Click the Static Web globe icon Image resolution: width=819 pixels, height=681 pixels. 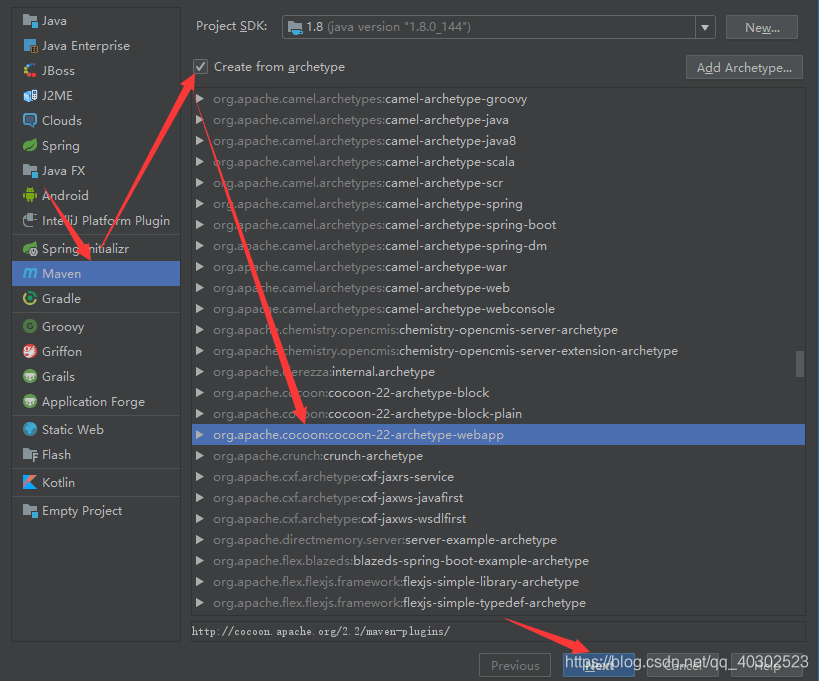click(x=30, y=429)
